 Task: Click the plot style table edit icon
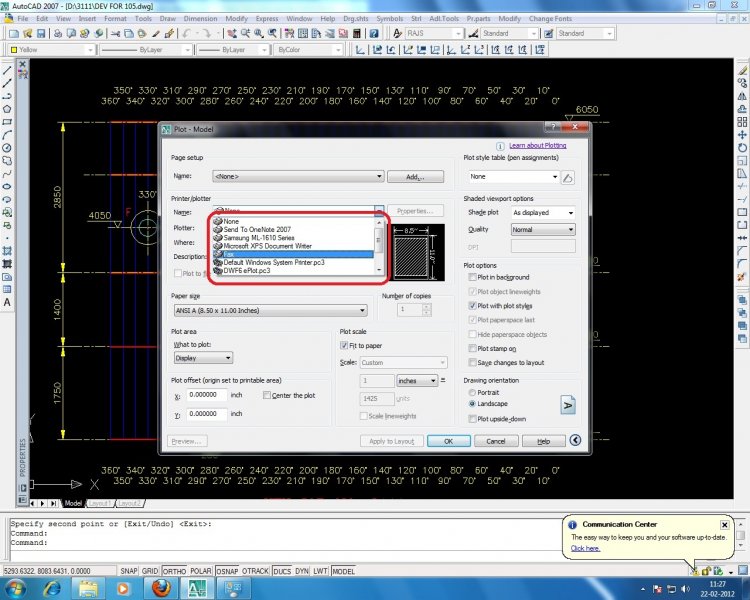568,178
